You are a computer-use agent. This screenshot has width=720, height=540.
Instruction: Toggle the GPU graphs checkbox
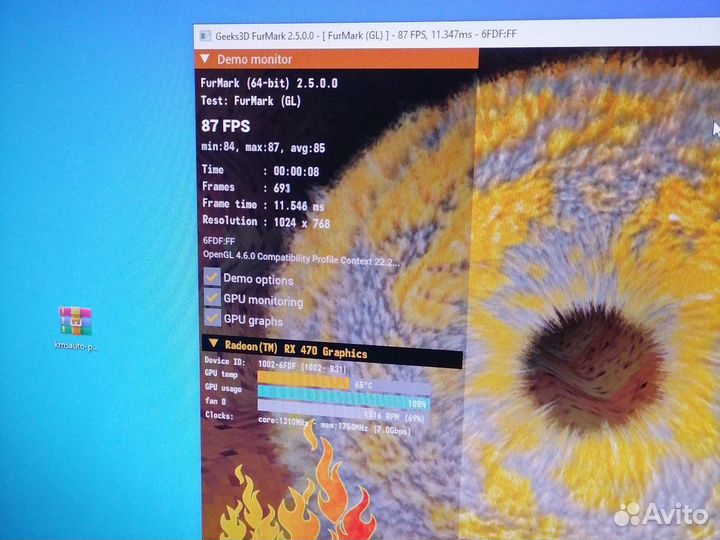point(212,317)
